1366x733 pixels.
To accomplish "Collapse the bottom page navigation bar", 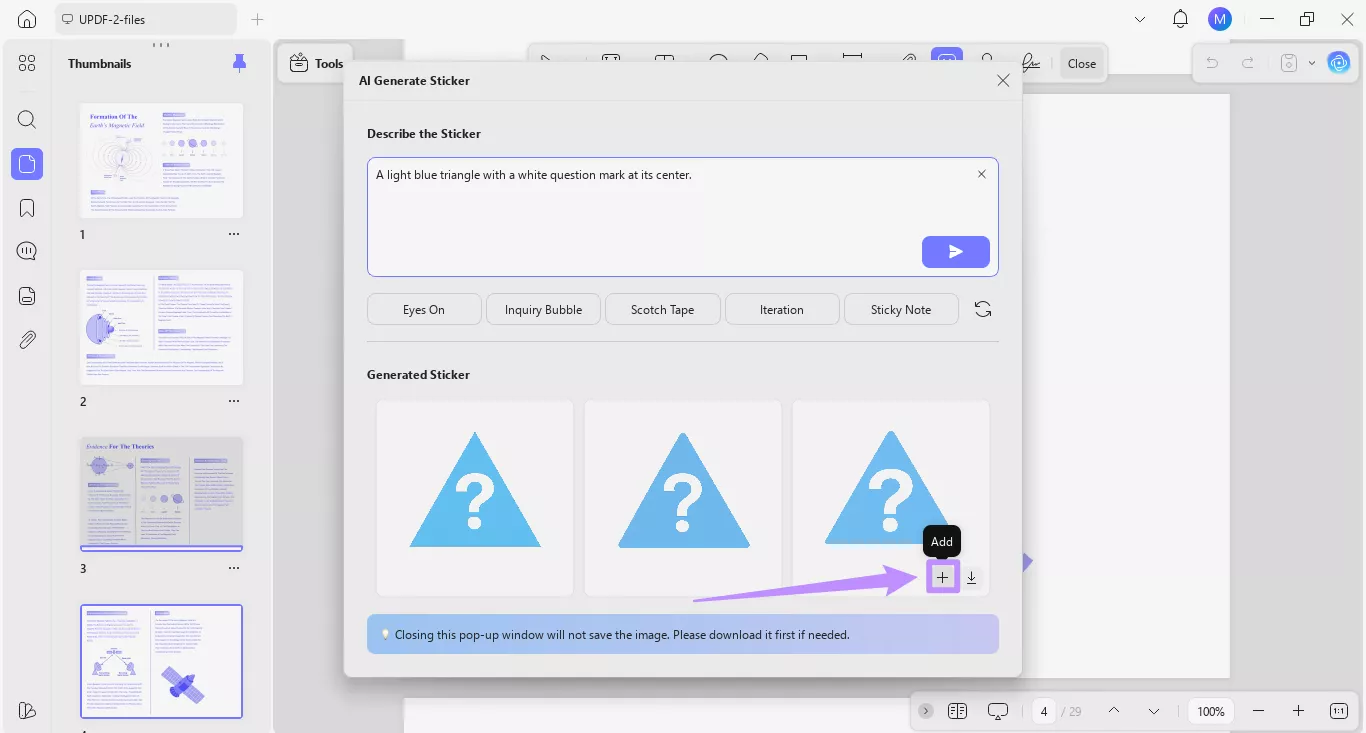I will pyautogui.click(x=926, y=711).
